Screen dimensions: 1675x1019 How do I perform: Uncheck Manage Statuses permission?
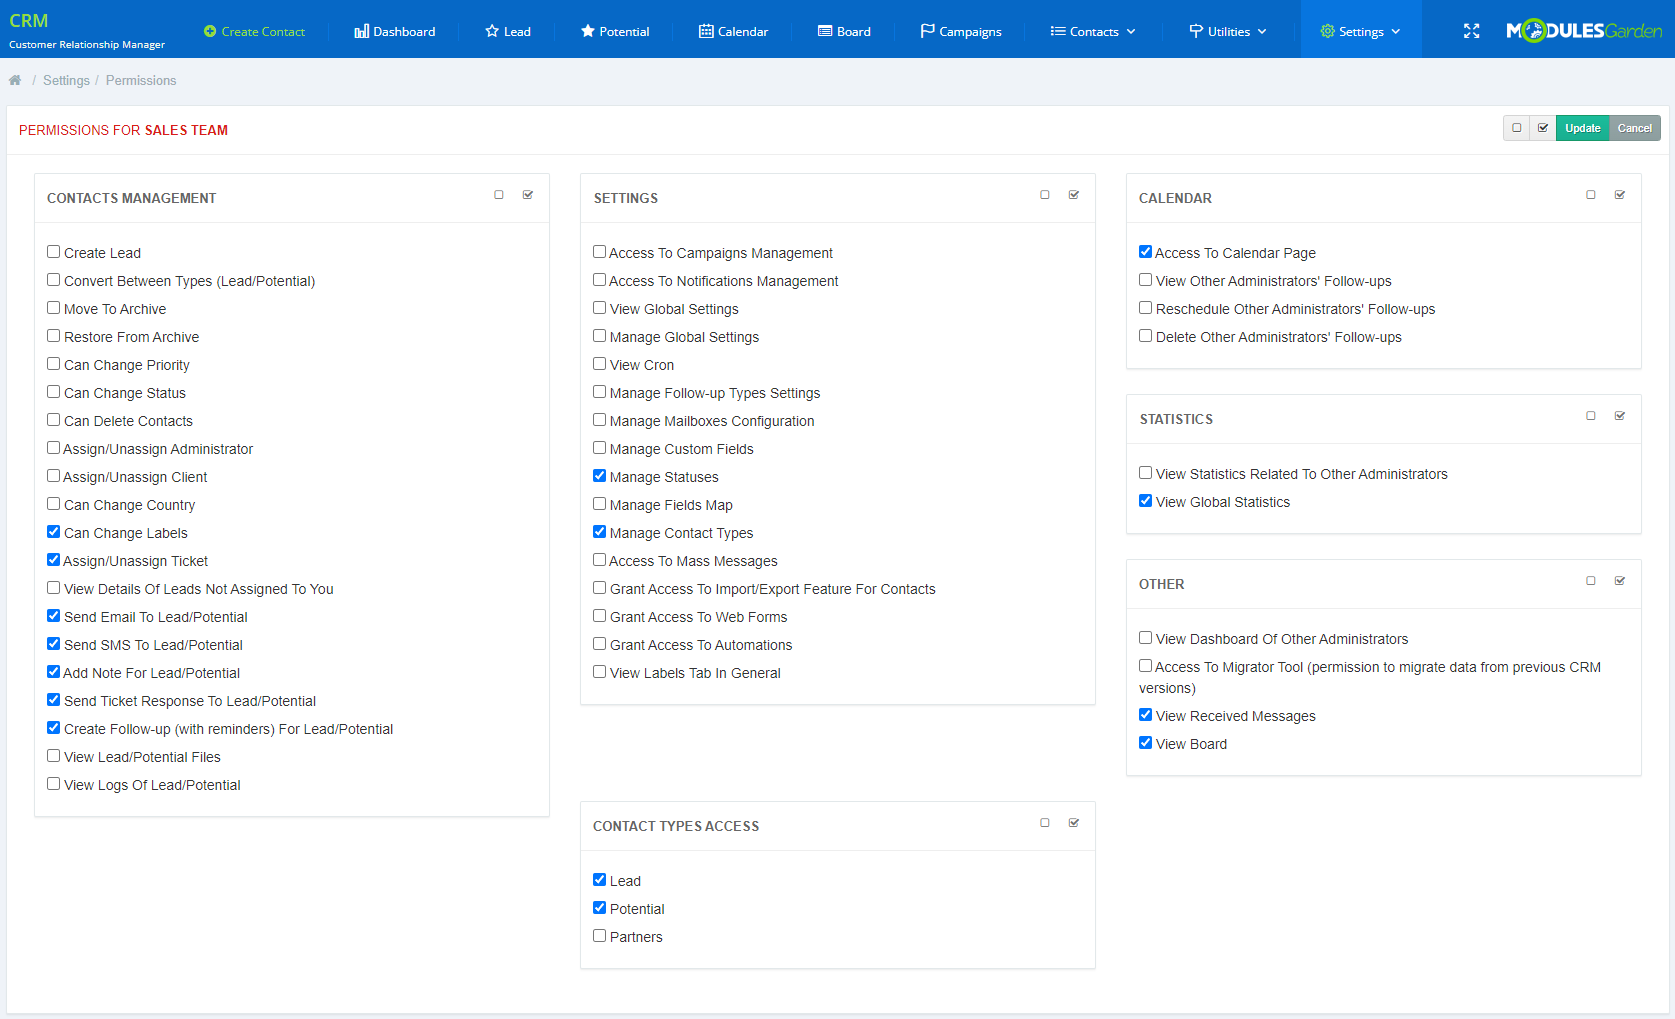tap(599, 475)
